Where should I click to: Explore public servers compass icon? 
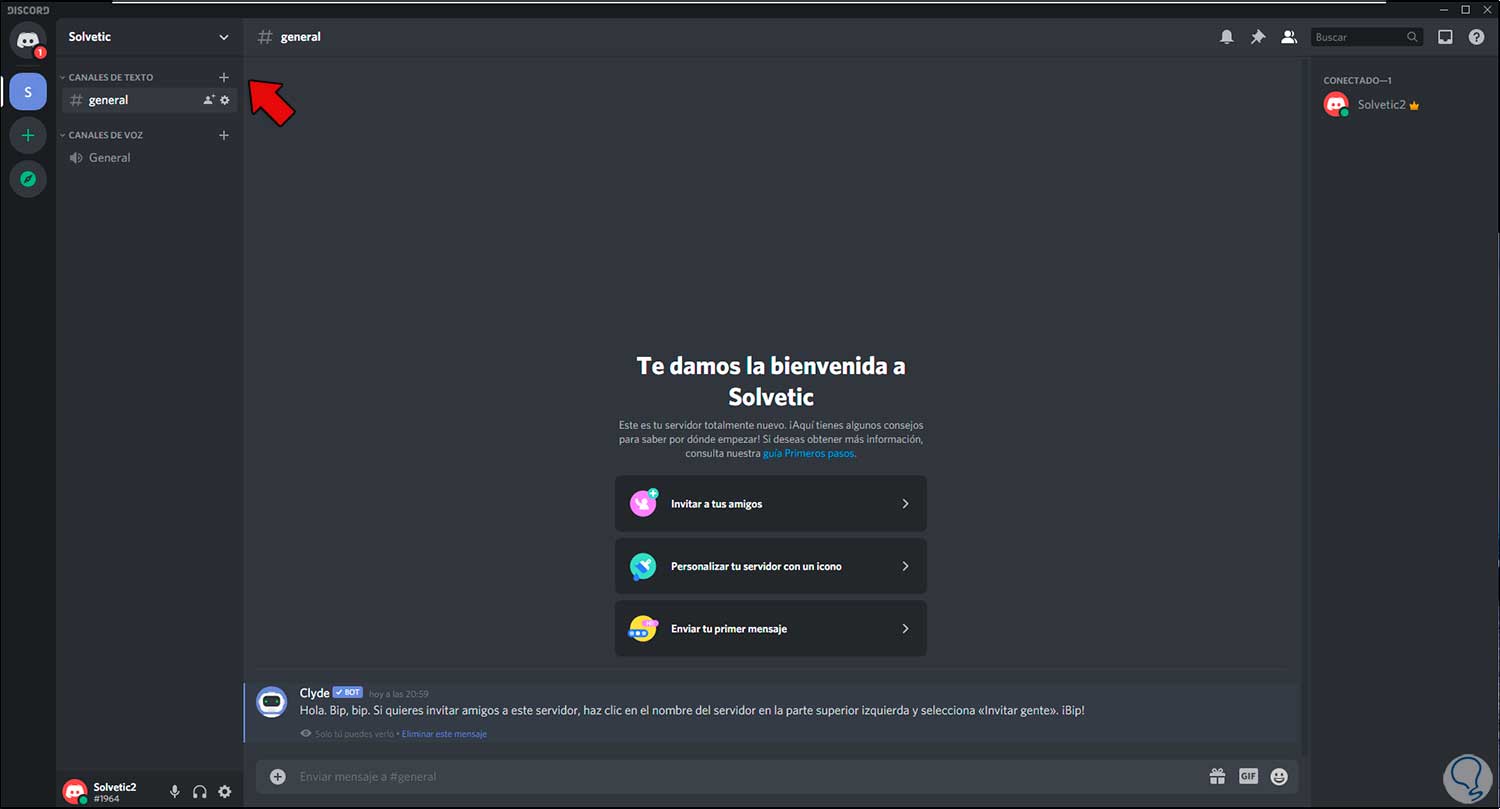pos(28,179)
